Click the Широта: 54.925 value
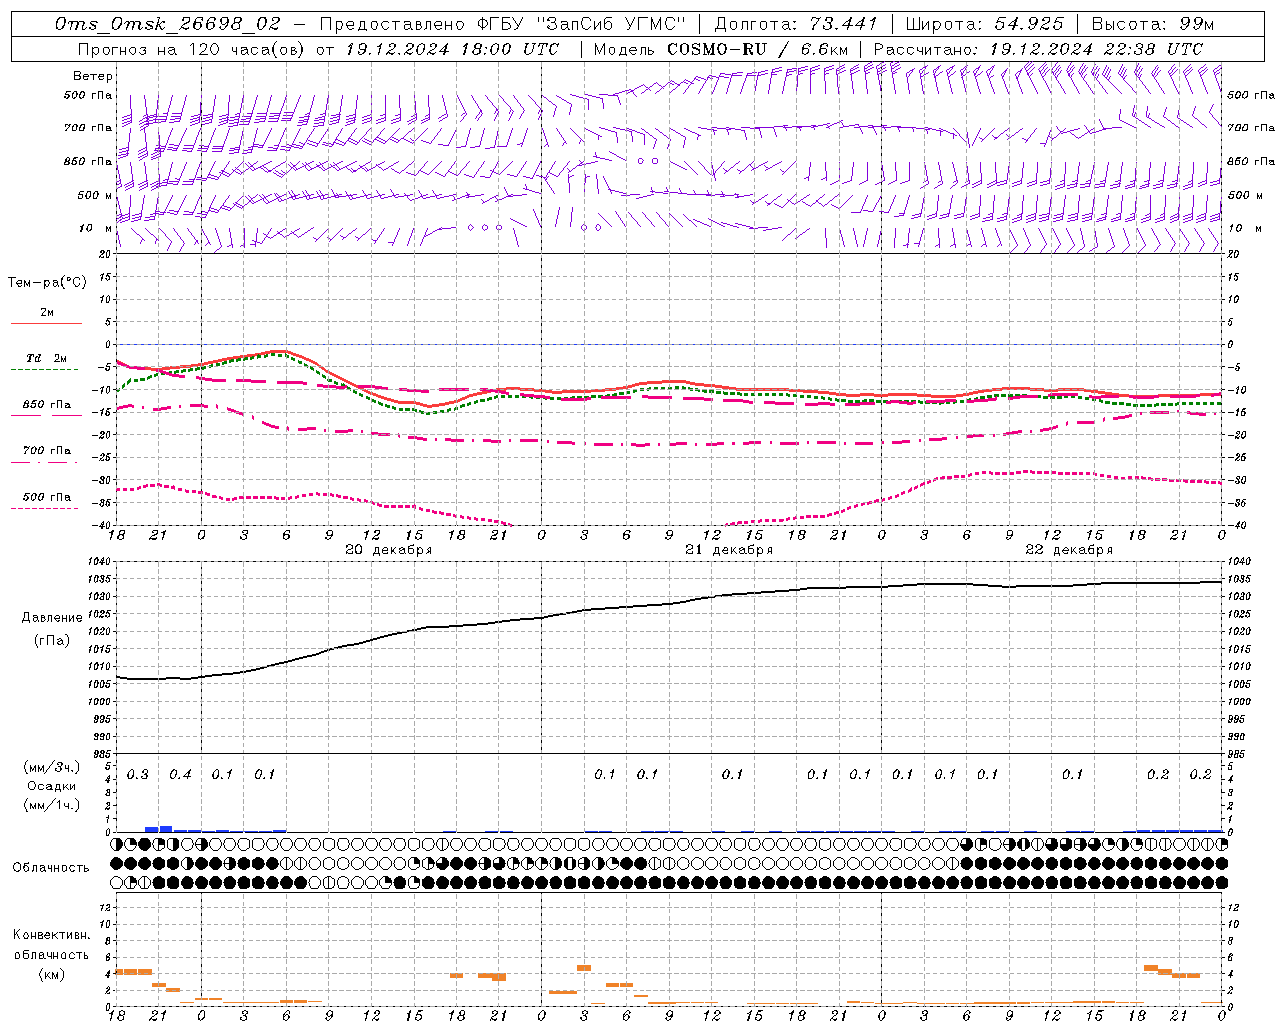 (985, 24)
